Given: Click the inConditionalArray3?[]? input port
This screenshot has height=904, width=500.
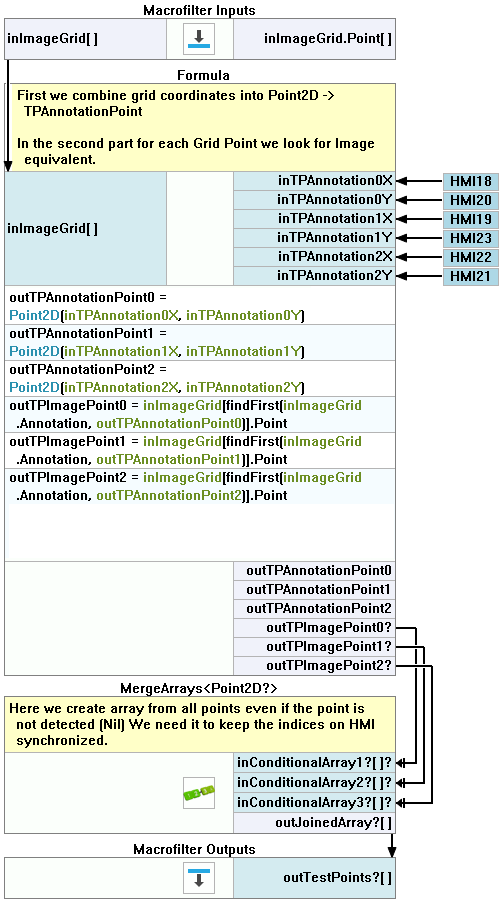Looking at the screenshot, I should tap(314, 802).
